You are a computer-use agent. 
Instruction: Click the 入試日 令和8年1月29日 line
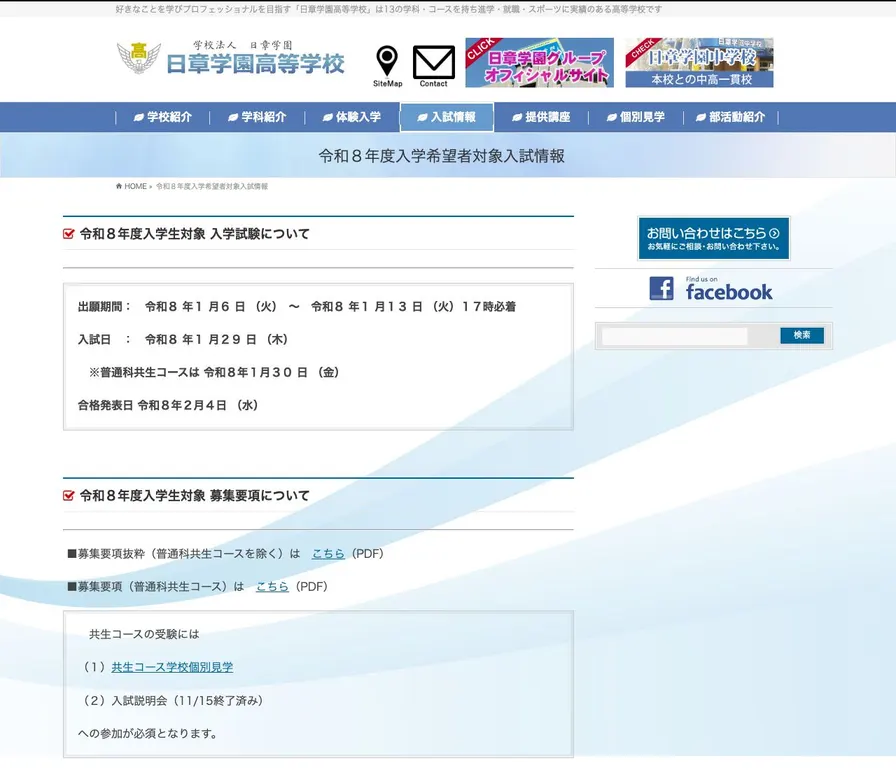click(x=183, y=339)
